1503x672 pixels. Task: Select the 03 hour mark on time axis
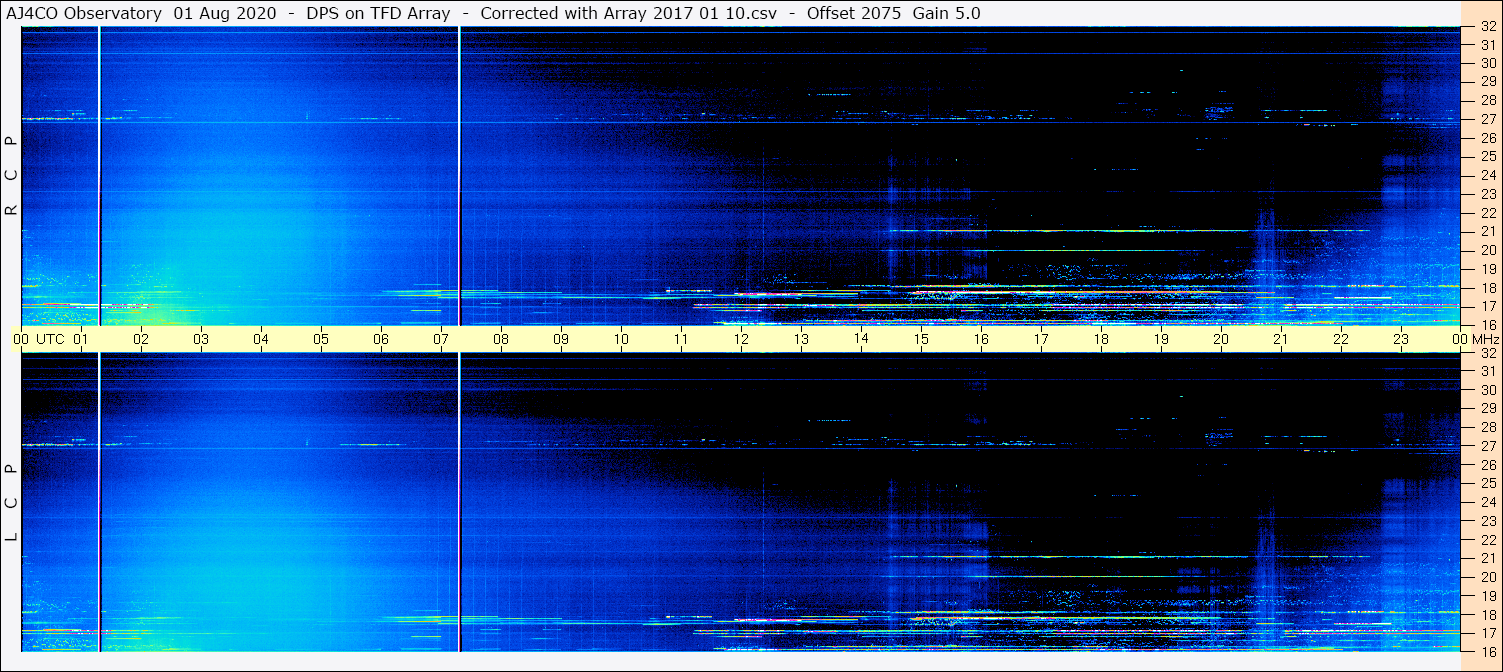point(201,339)
